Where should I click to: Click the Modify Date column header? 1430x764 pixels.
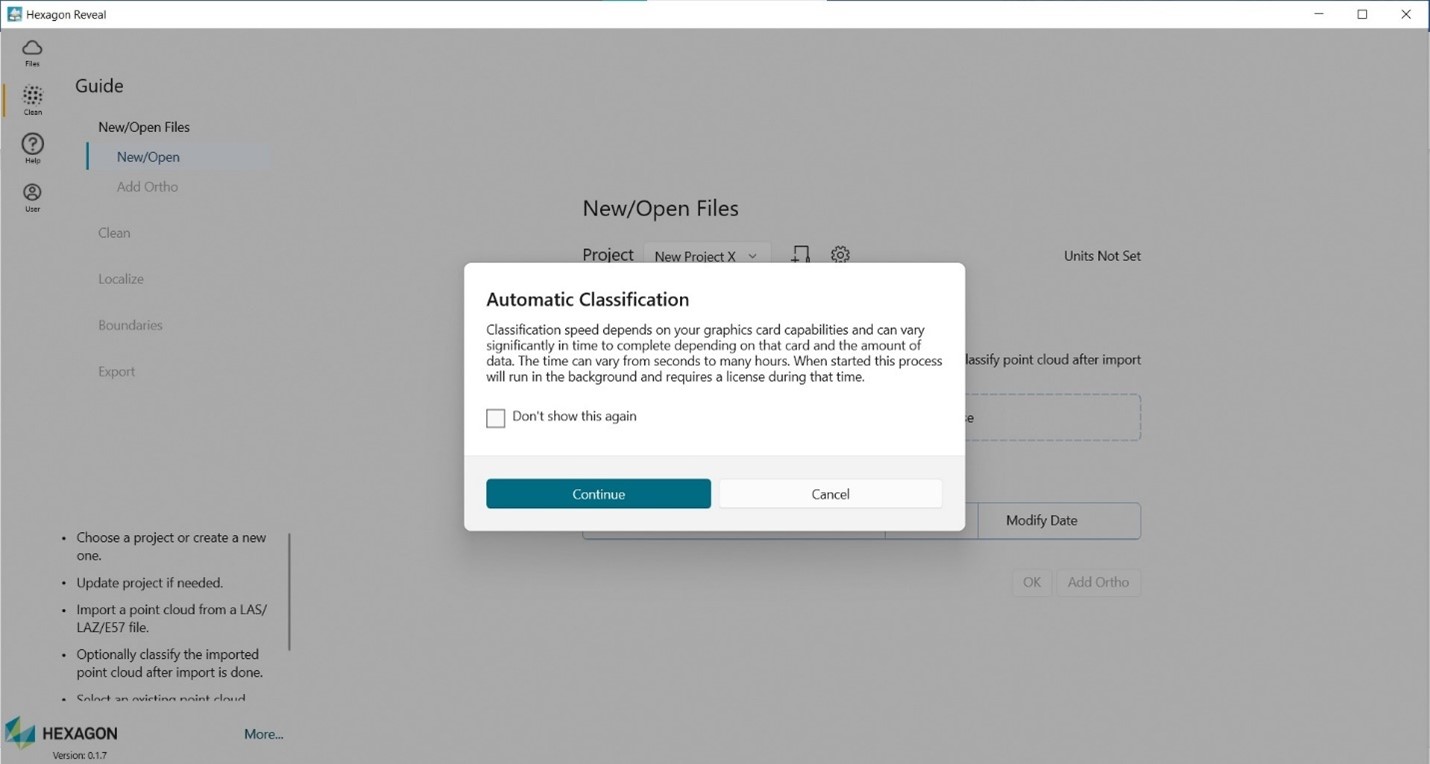(x=1041, y=520)
